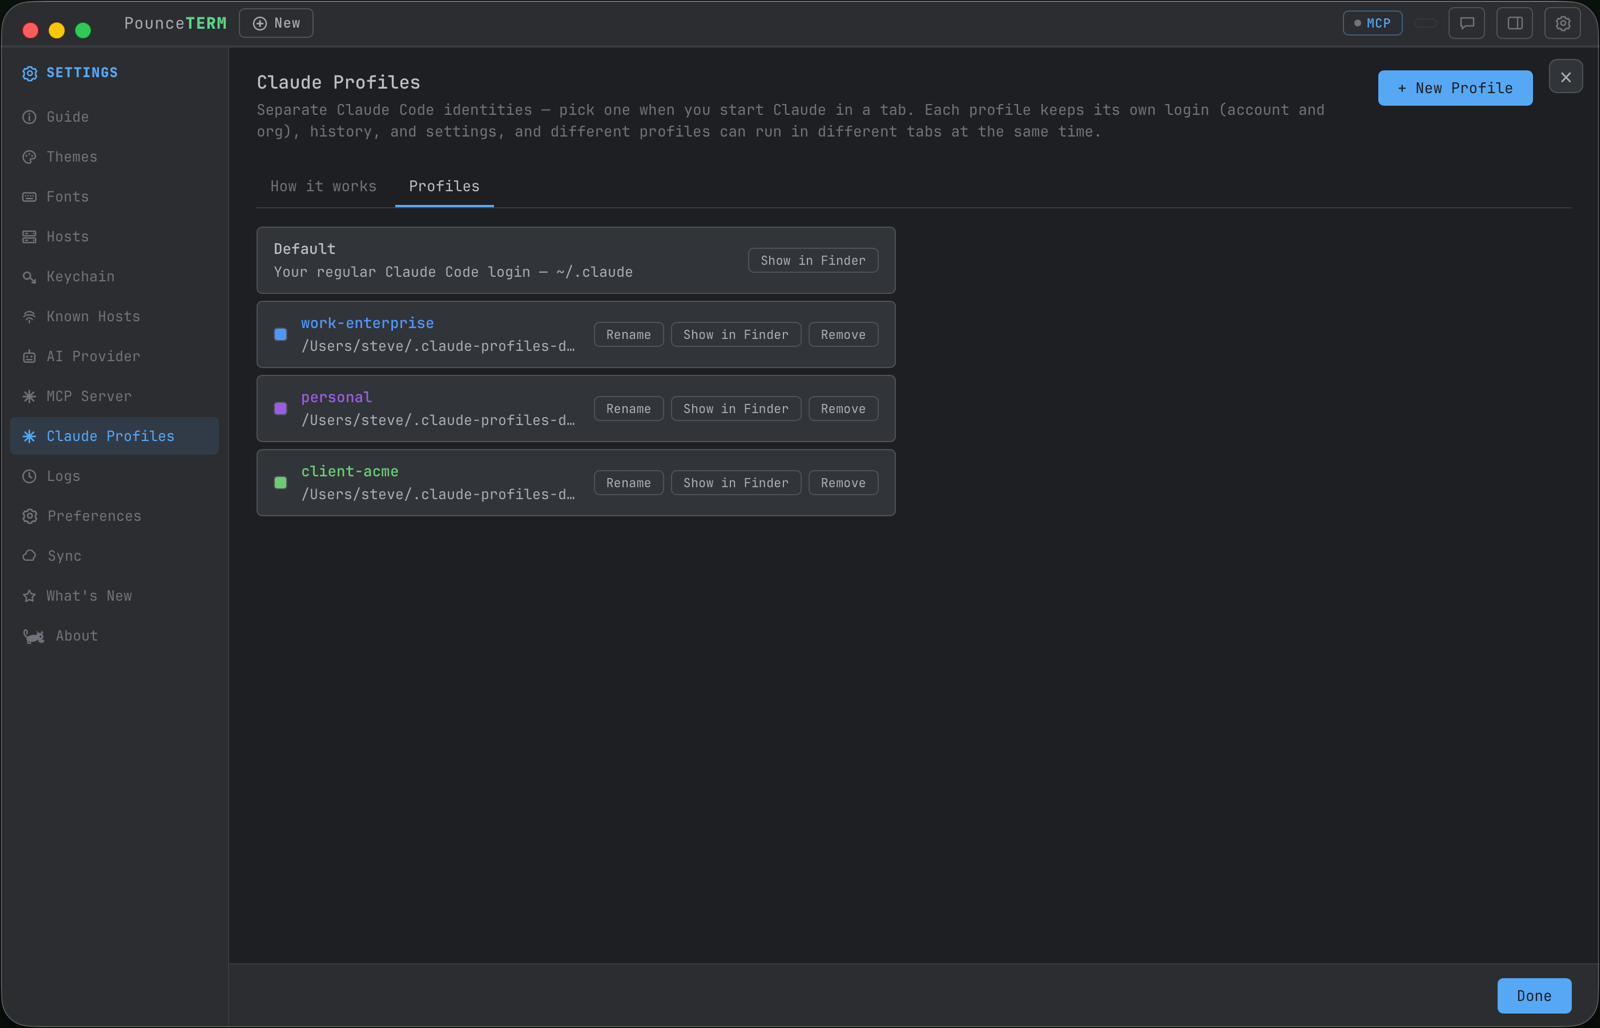Open Guide settings section
Image resolution: width=1600 pixels, height=1028 pixels.
tap(114, 117)
